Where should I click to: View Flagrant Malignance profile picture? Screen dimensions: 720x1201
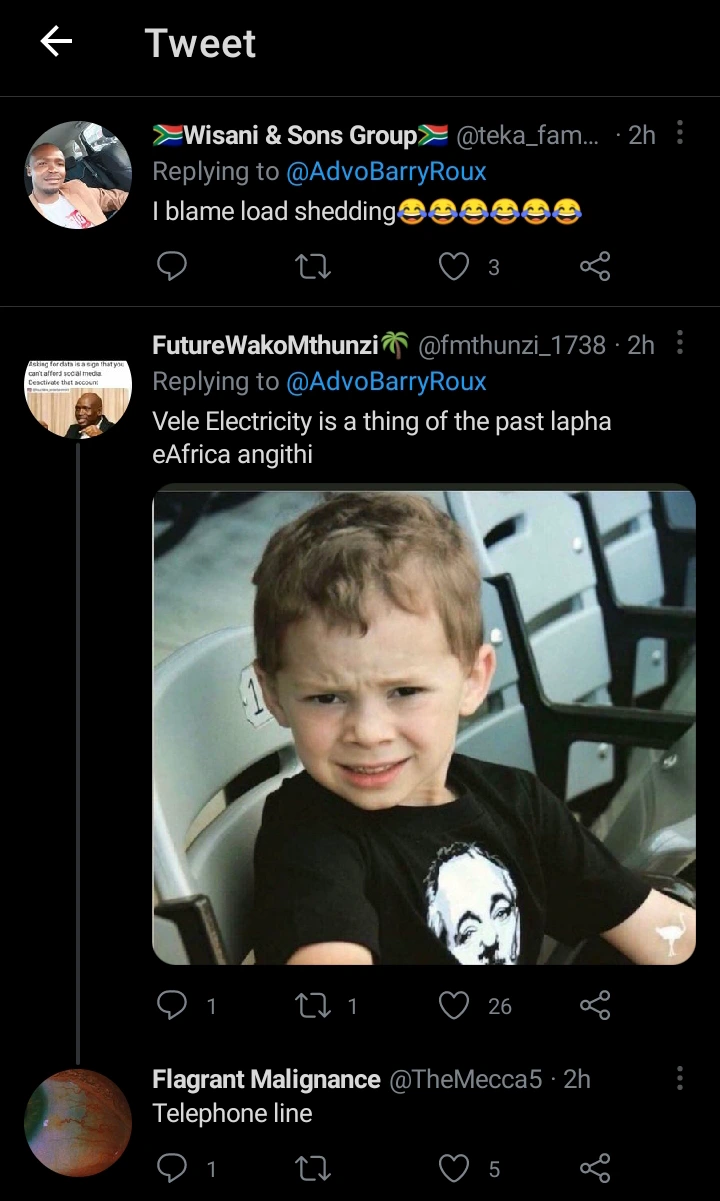(x=78, y=1122)
